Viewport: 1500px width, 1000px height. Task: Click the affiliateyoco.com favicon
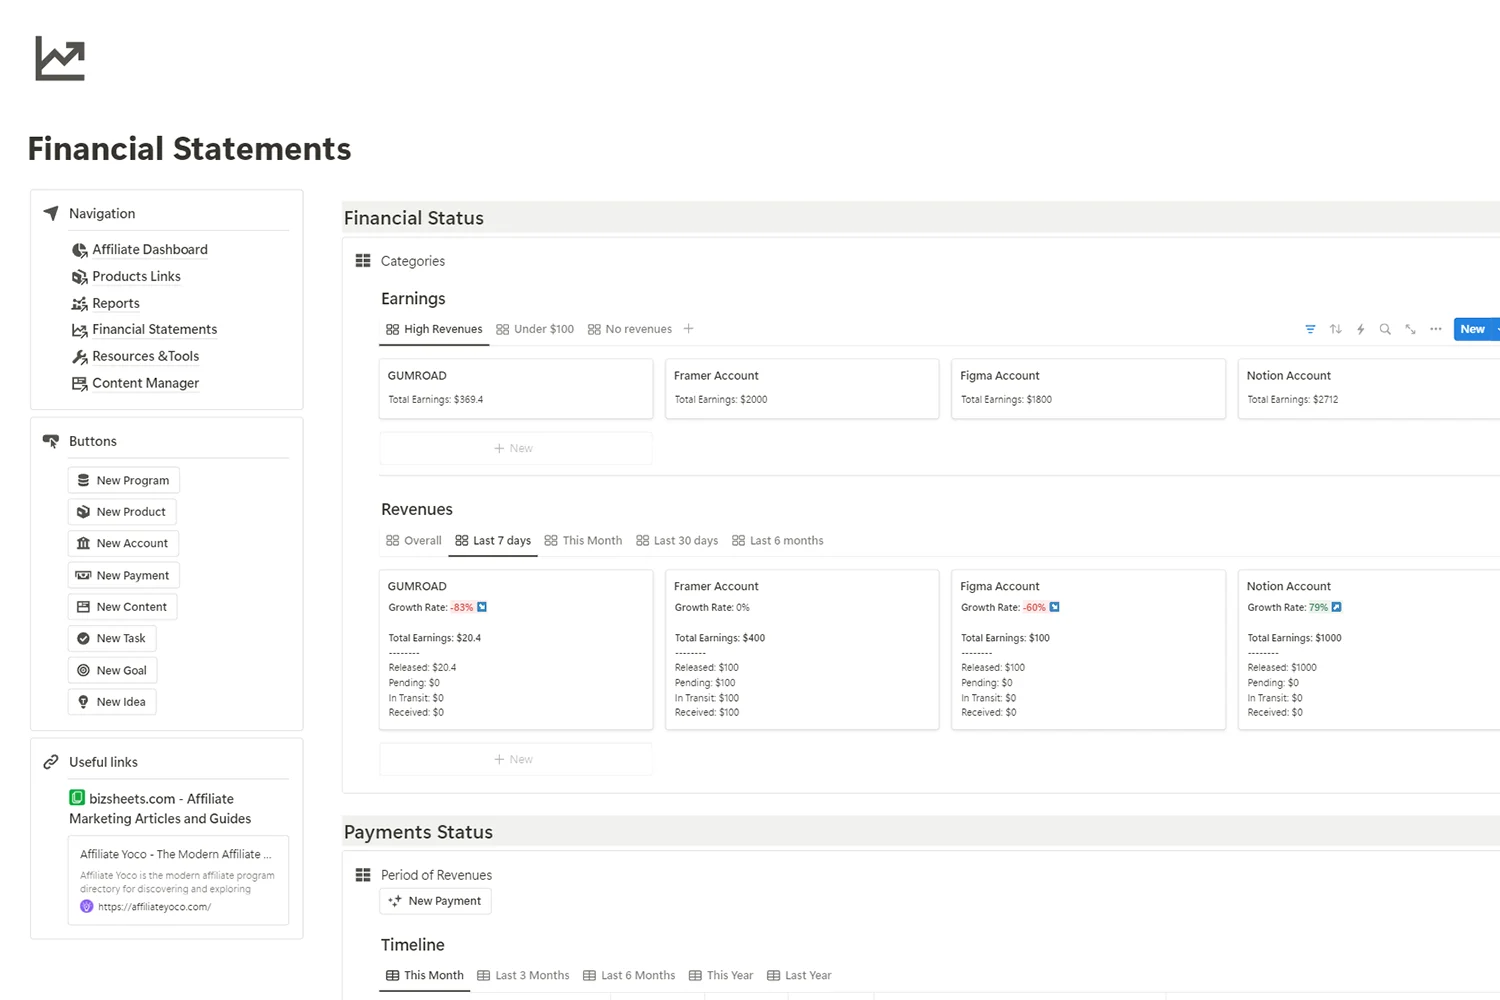pyautogui.click(x=87, y=906)
